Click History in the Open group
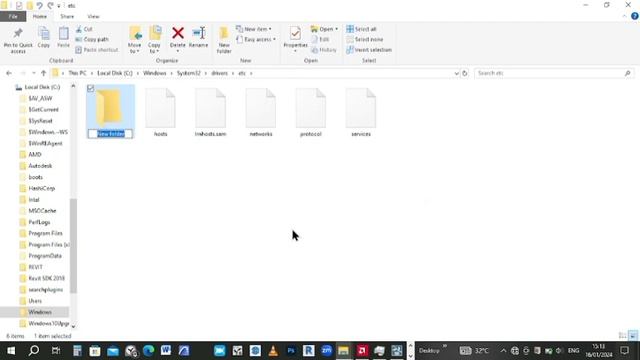The width and height of the screenshot is (640, 360). (x=324, y=50)
